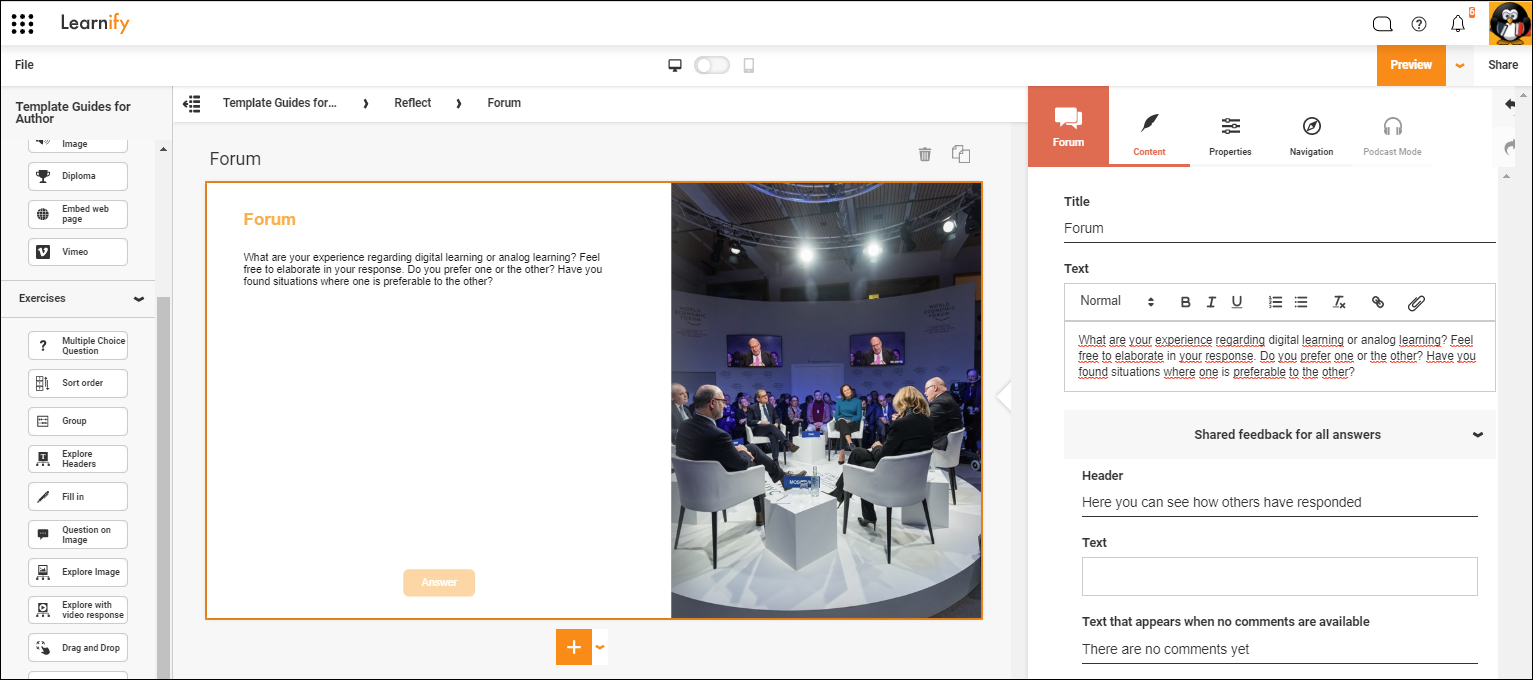Toggle italic formatting
This screenshot has width=1533, height=680.
(x=1211, y=302)
